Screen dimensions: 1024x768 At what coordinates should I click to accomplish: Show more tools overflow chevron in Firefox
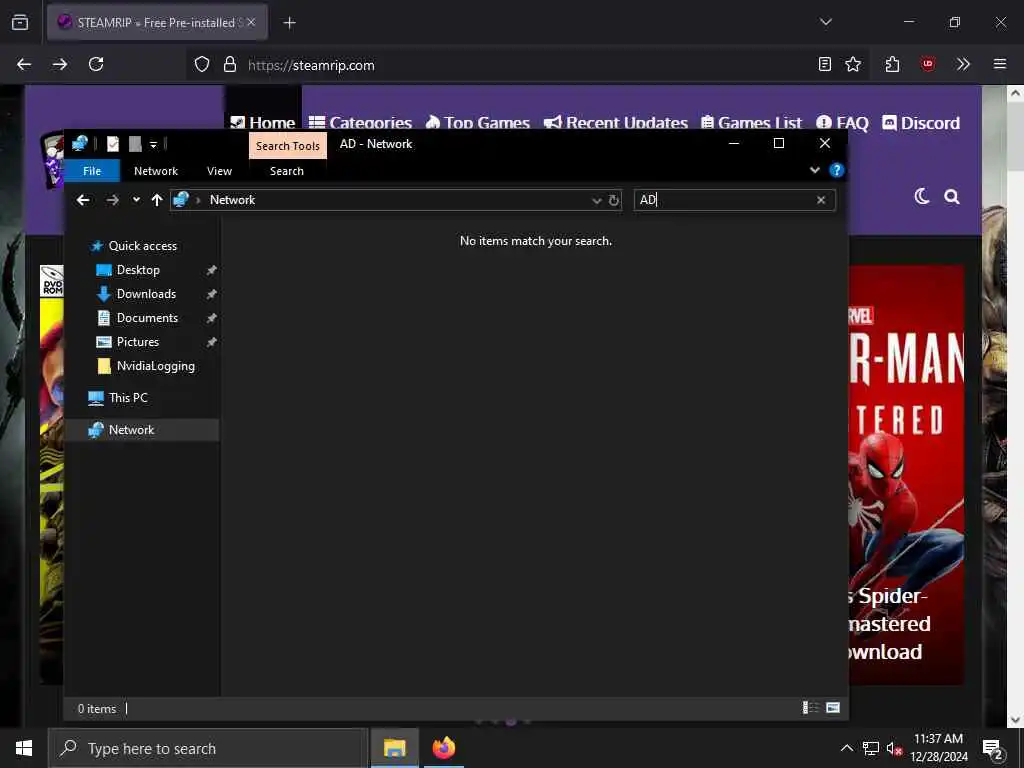point(963,64)
